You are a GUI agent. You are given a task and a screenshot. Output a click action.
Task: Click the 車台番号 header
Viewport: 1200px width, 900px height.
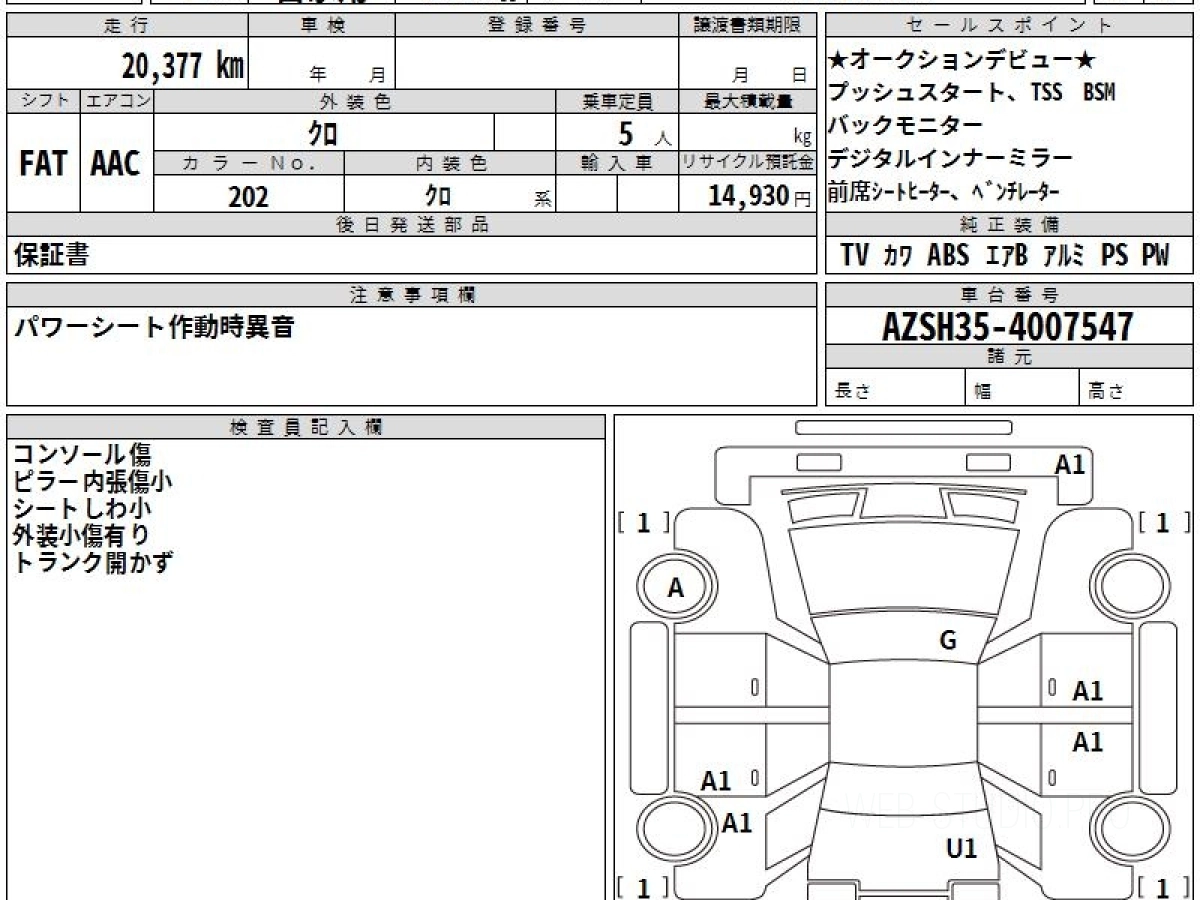coord(1010,294)
